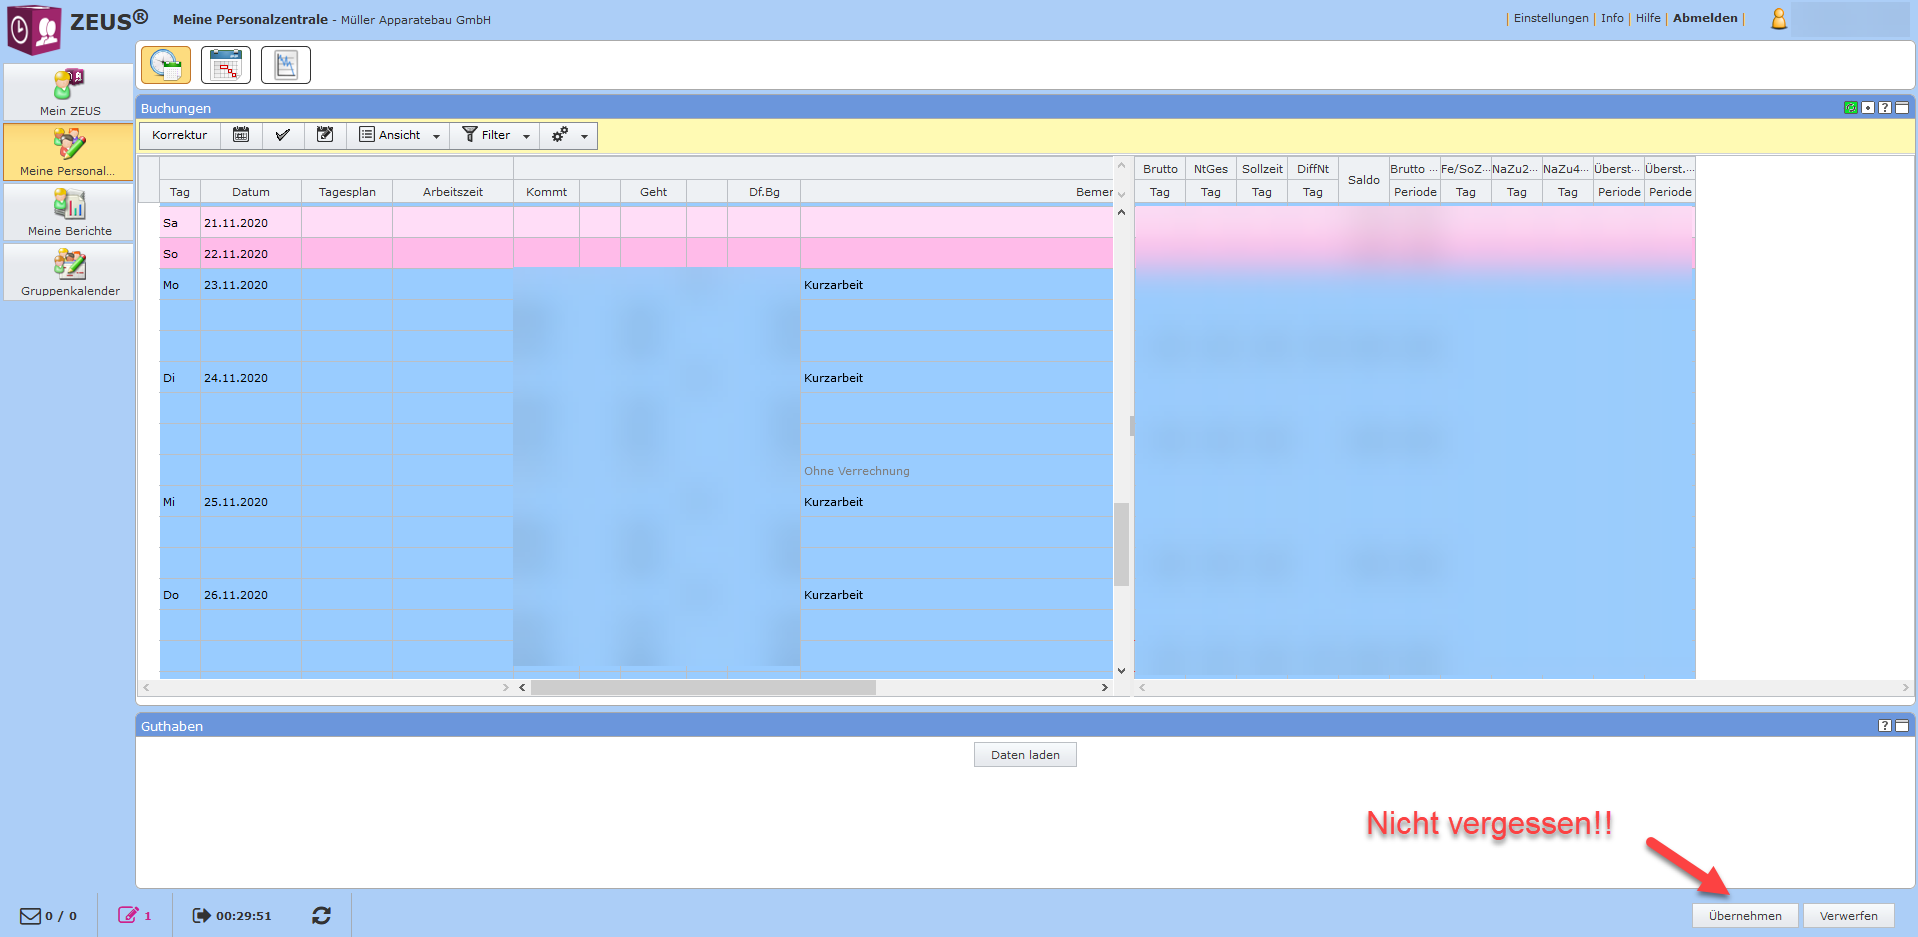Screen dimensions: 1918x937
Task: Toggle green auto-refresh icon in Buchungen header
Action: coord(1851,108)
